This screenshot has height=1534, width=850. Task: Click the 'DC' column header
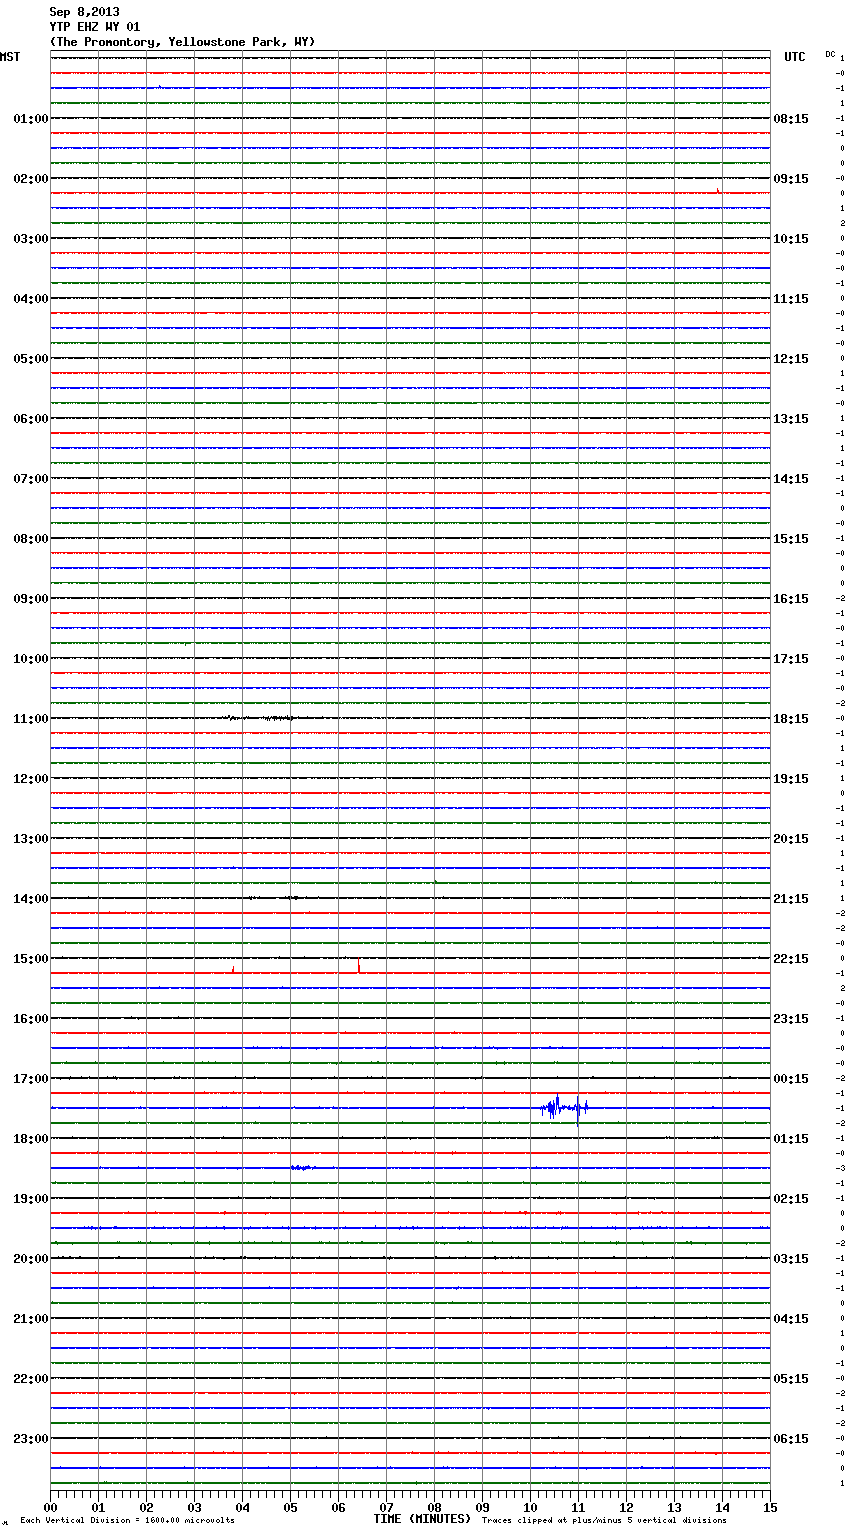[830, 54]
